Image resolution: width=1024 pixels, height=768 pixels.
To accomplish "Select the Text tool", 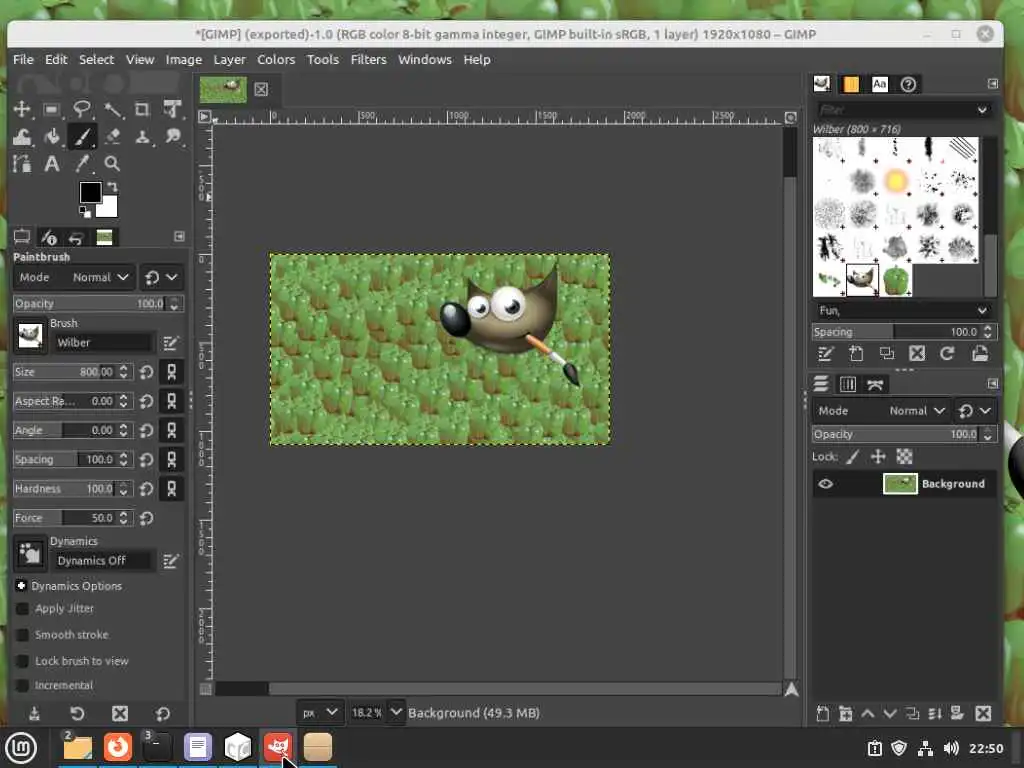I will coord(52,163).
